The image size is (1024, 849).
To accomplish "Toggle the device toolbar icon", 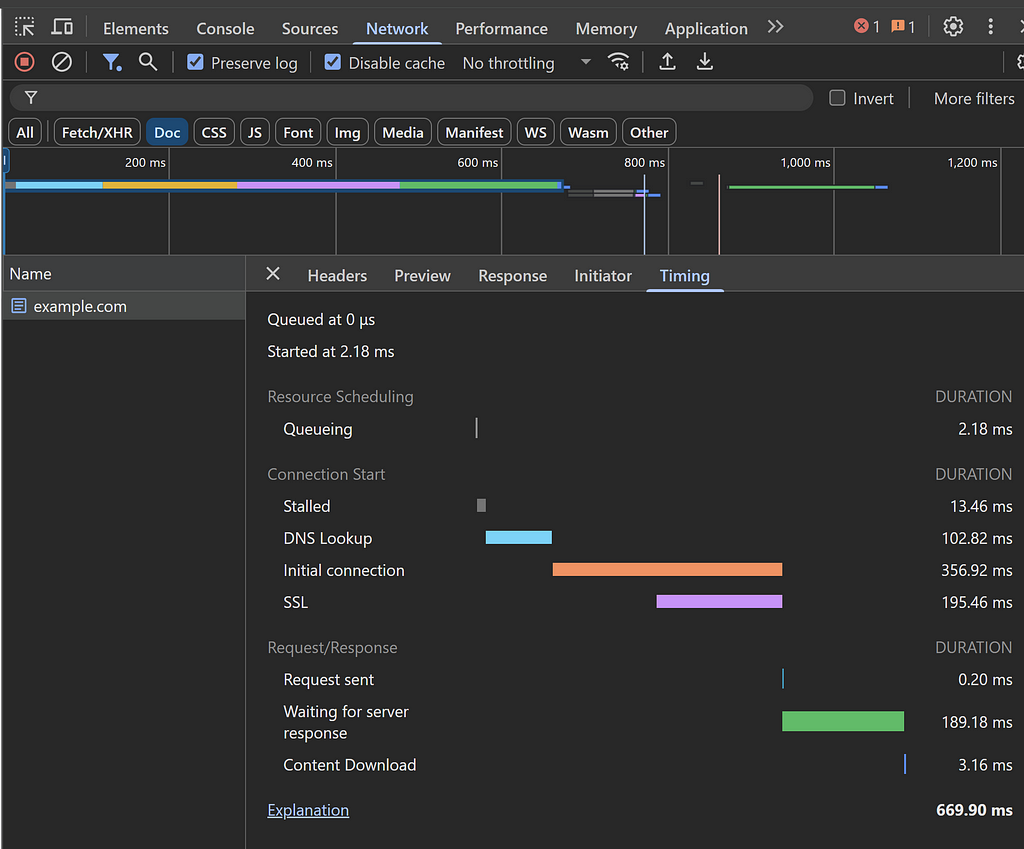I will click(62, 27).
